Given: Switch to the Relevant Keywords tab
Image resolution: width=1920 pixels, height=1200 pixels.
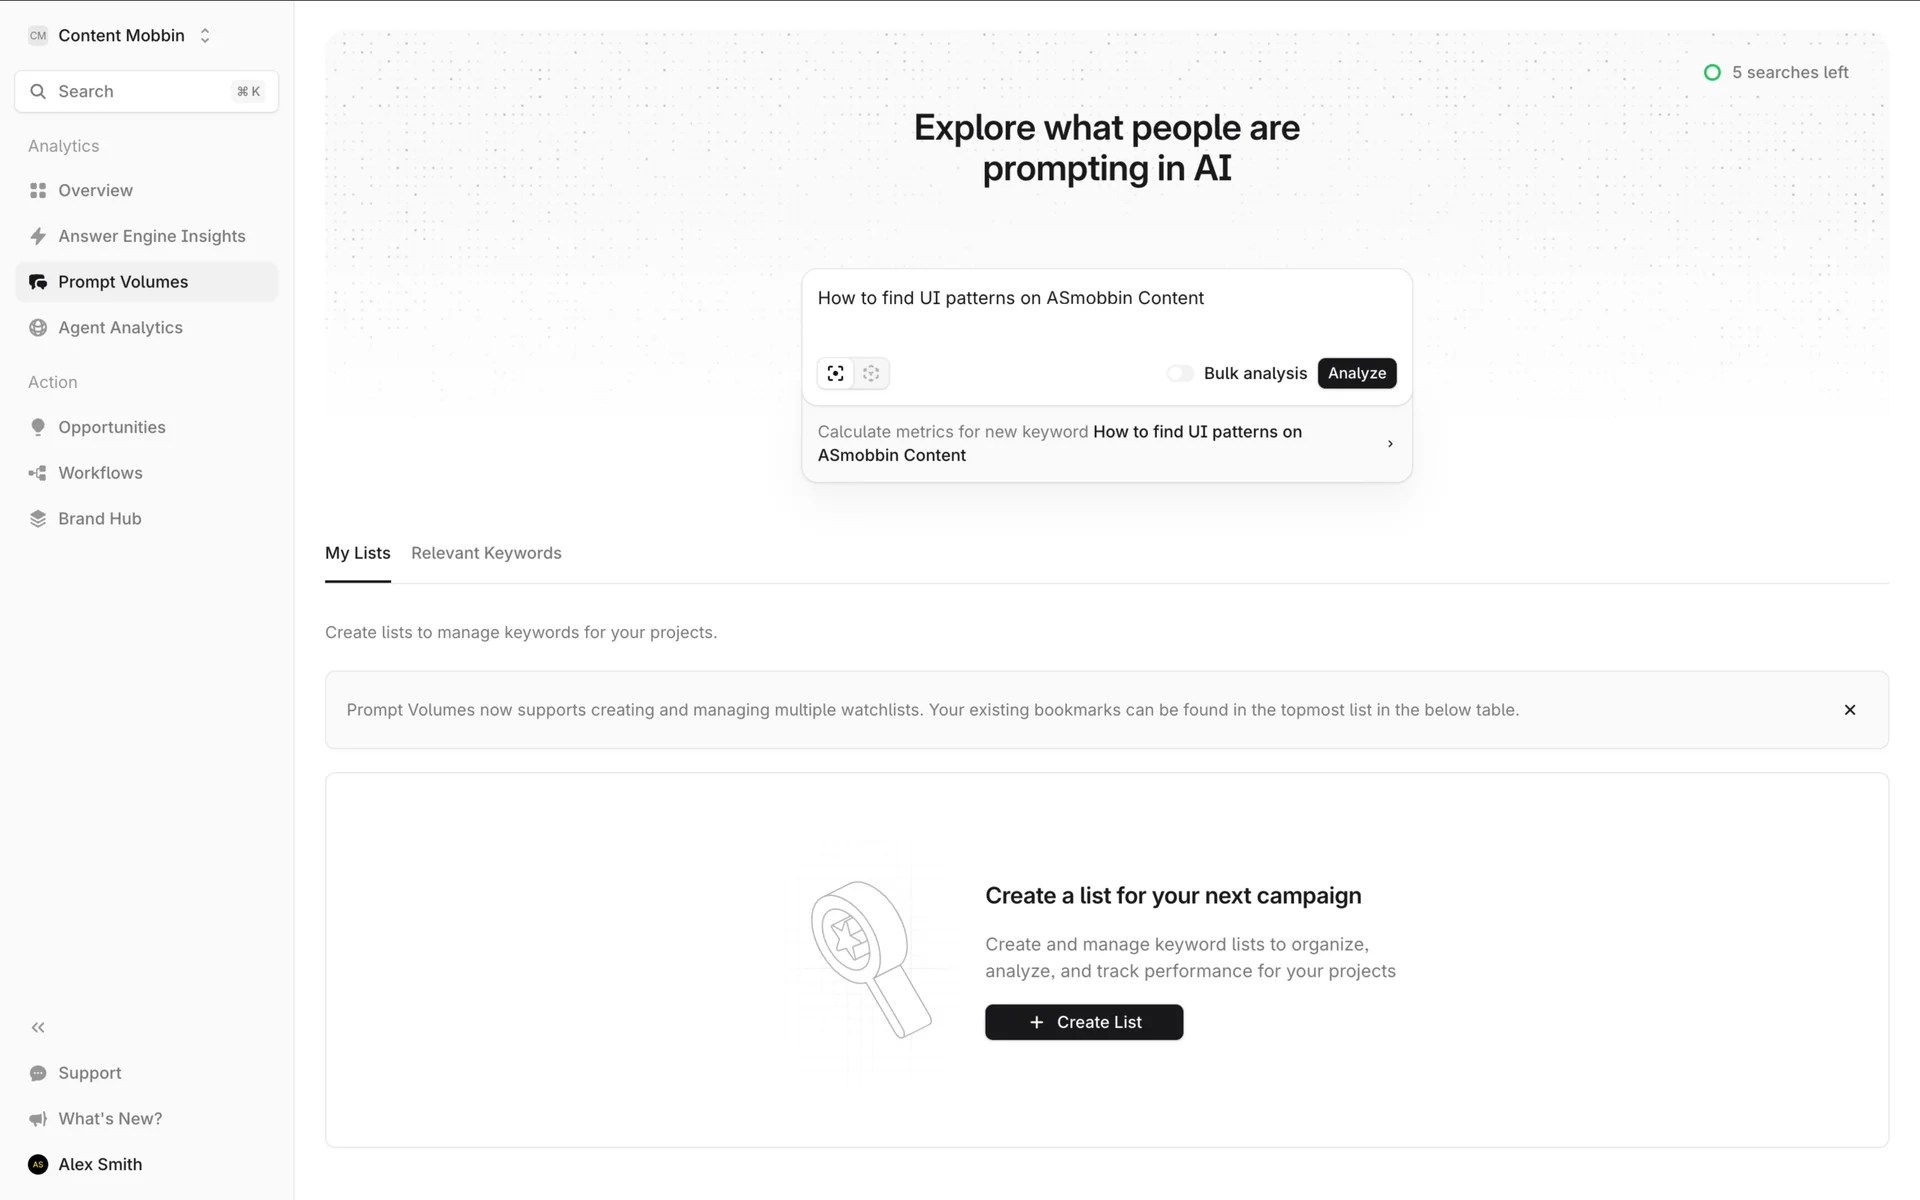Looking at the screenshot, I should click(x=486, y=553).
